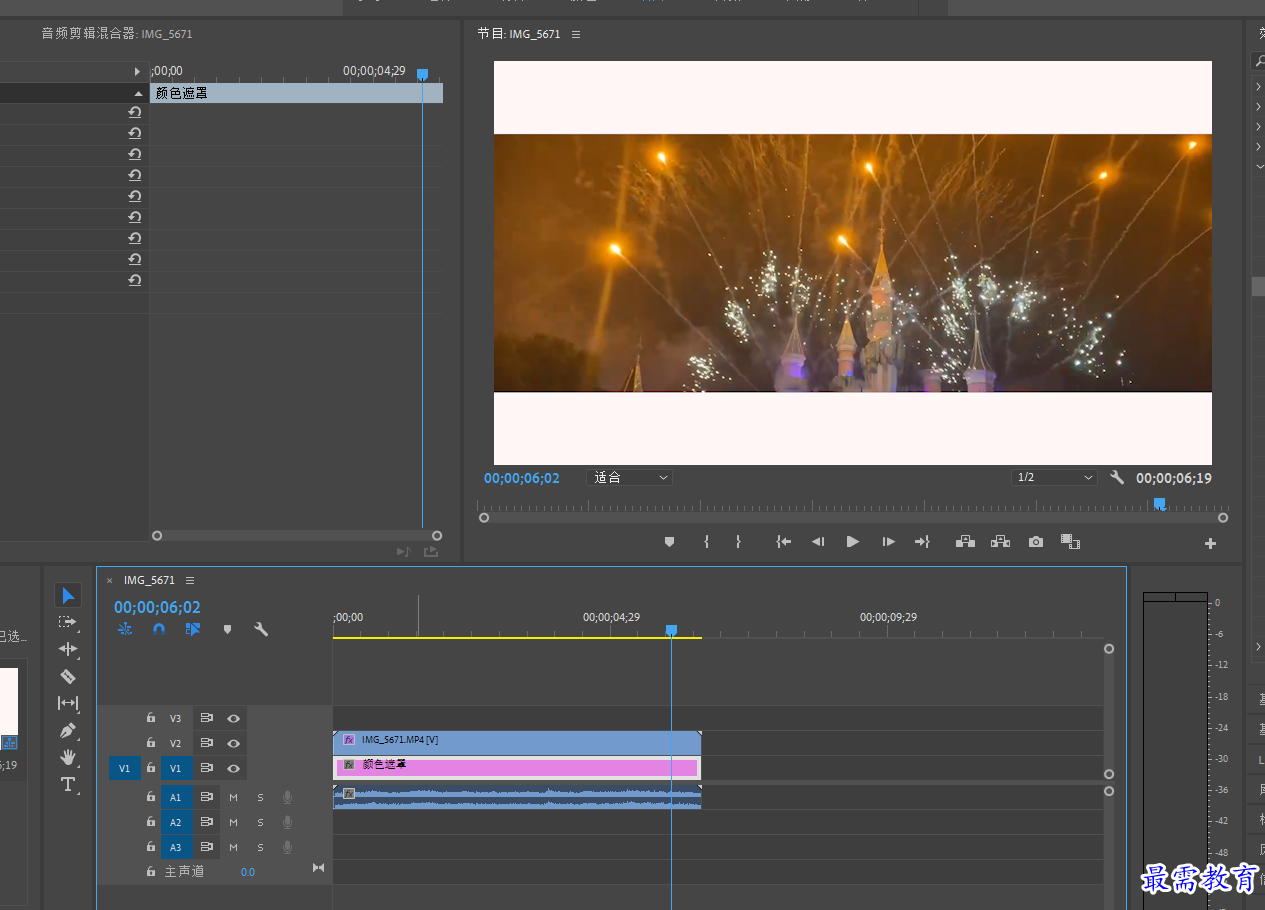
Task: Select IMG_5671.MP4 video clip on V2
Action: (x=517, y=743)
